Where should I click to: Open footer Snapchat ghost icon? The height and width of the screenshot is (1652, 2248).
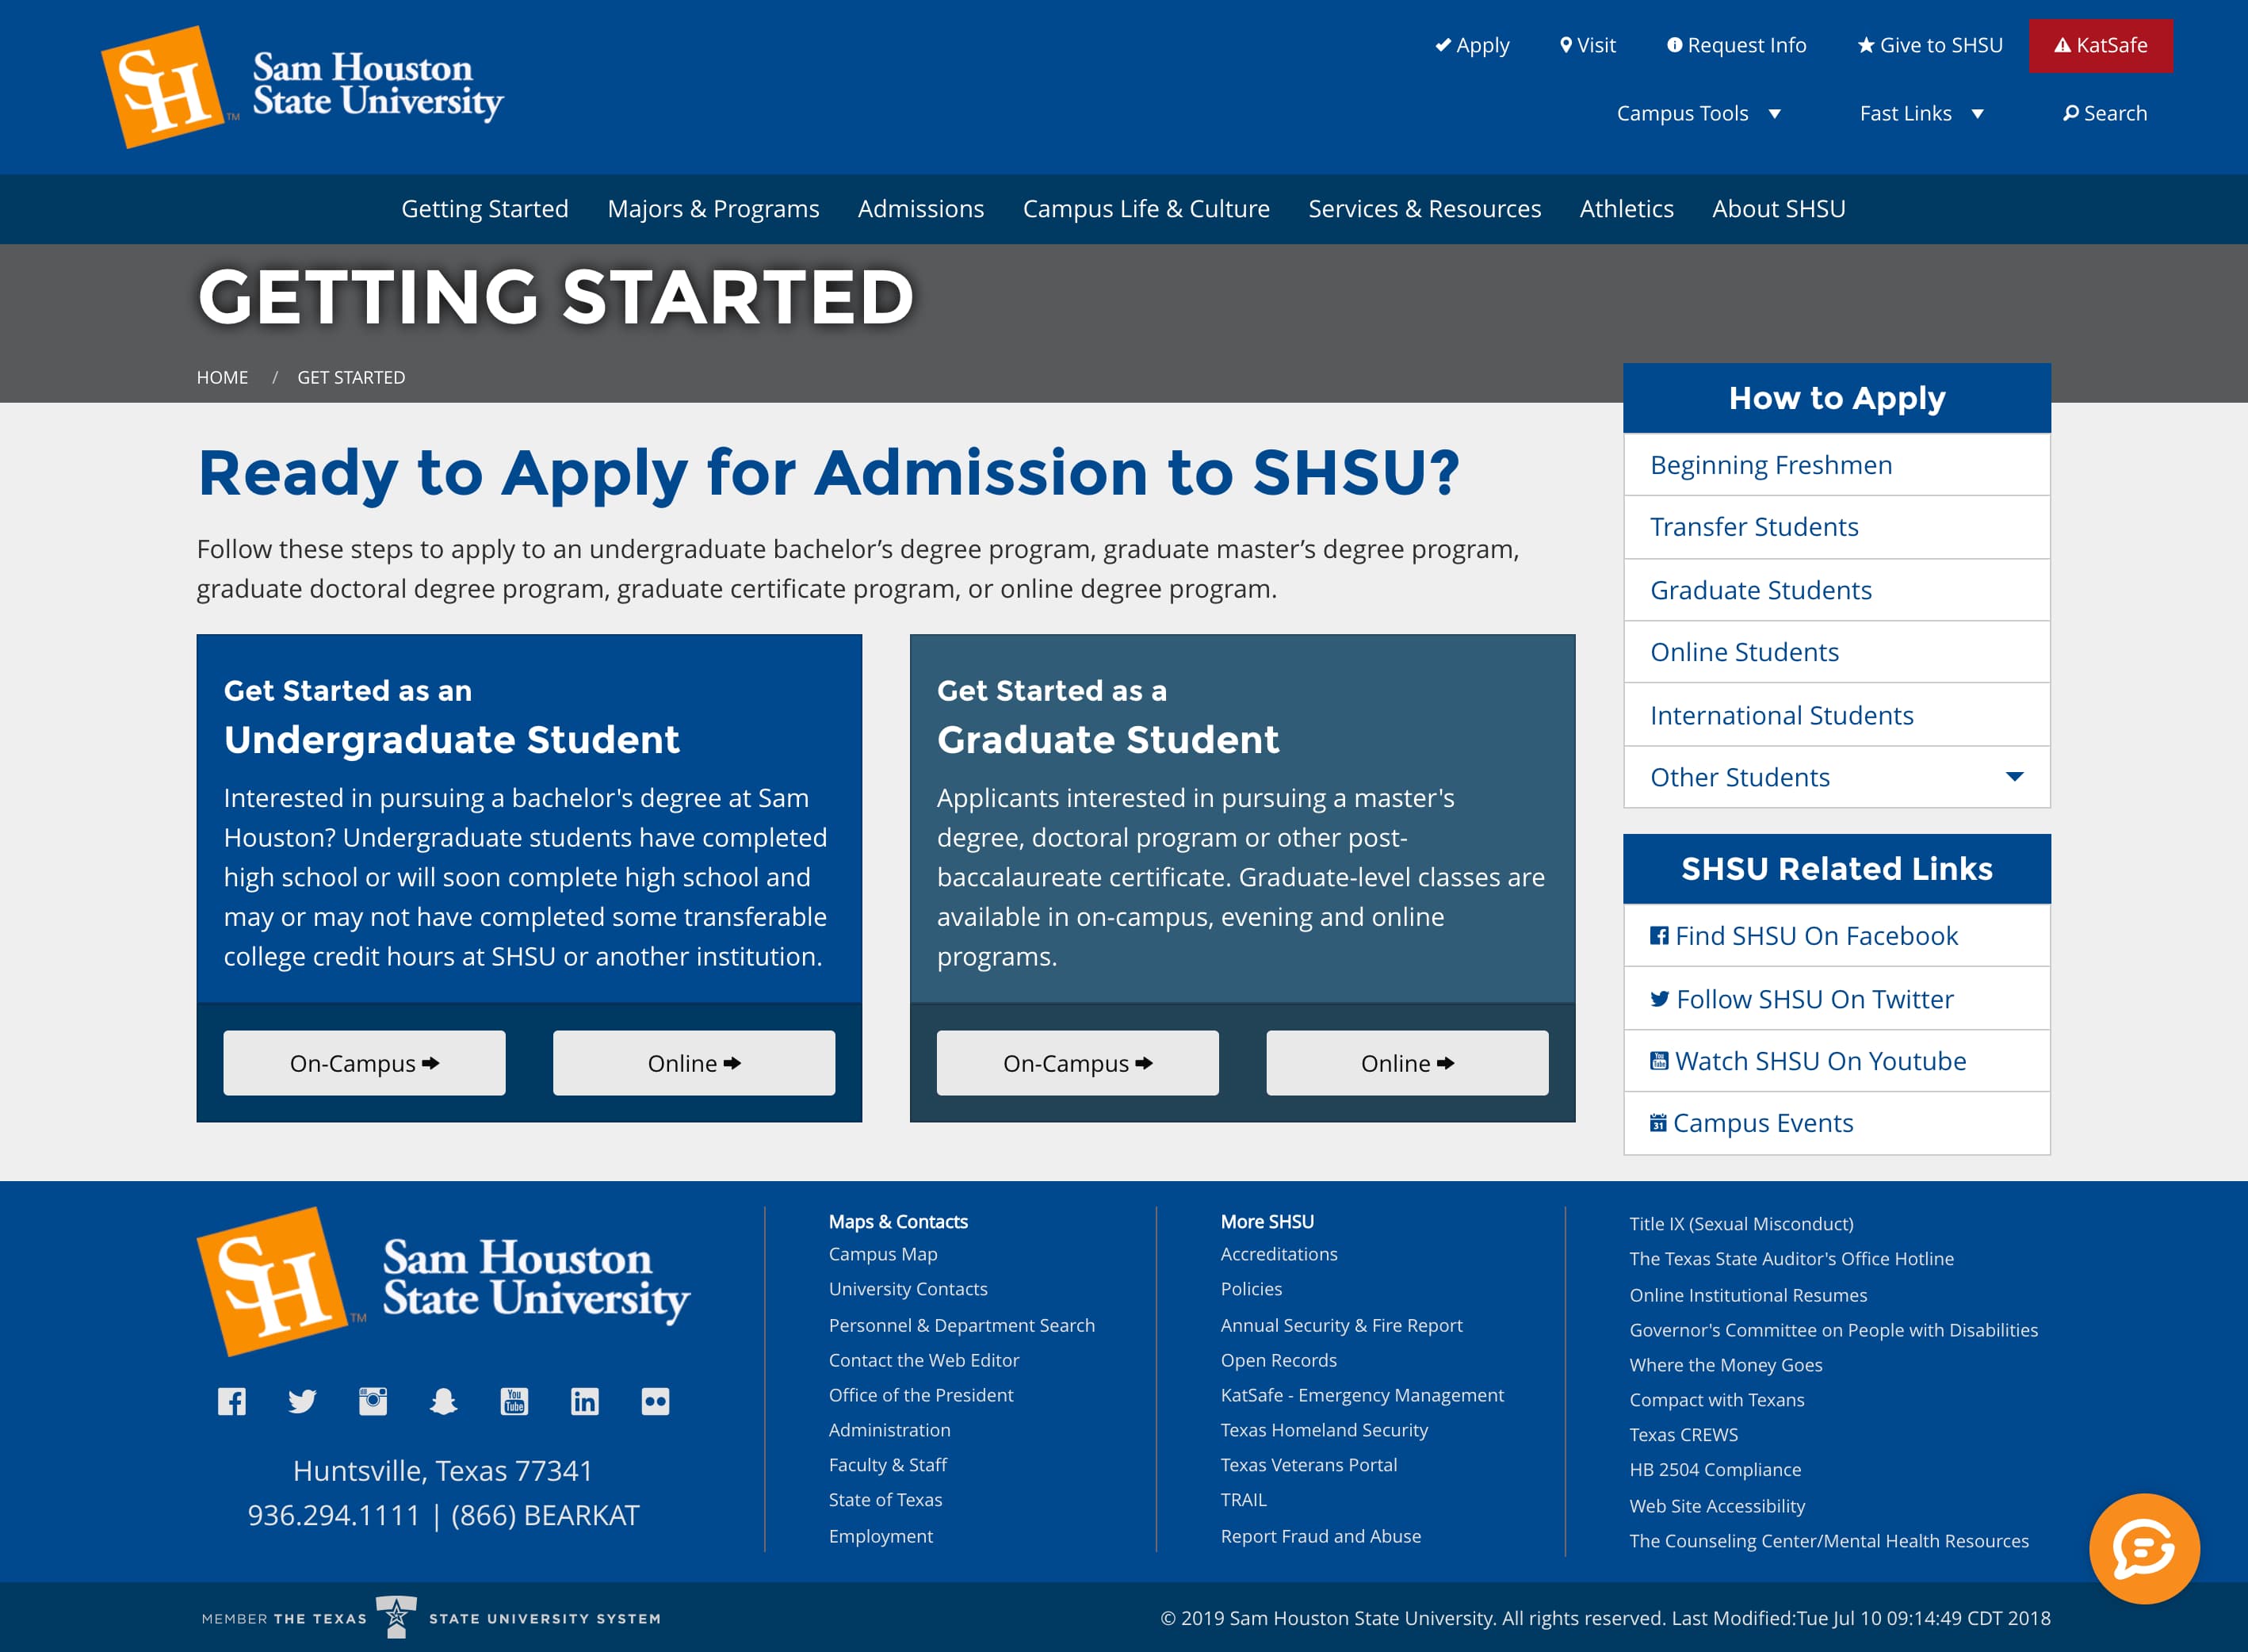tap(443, 1401)
